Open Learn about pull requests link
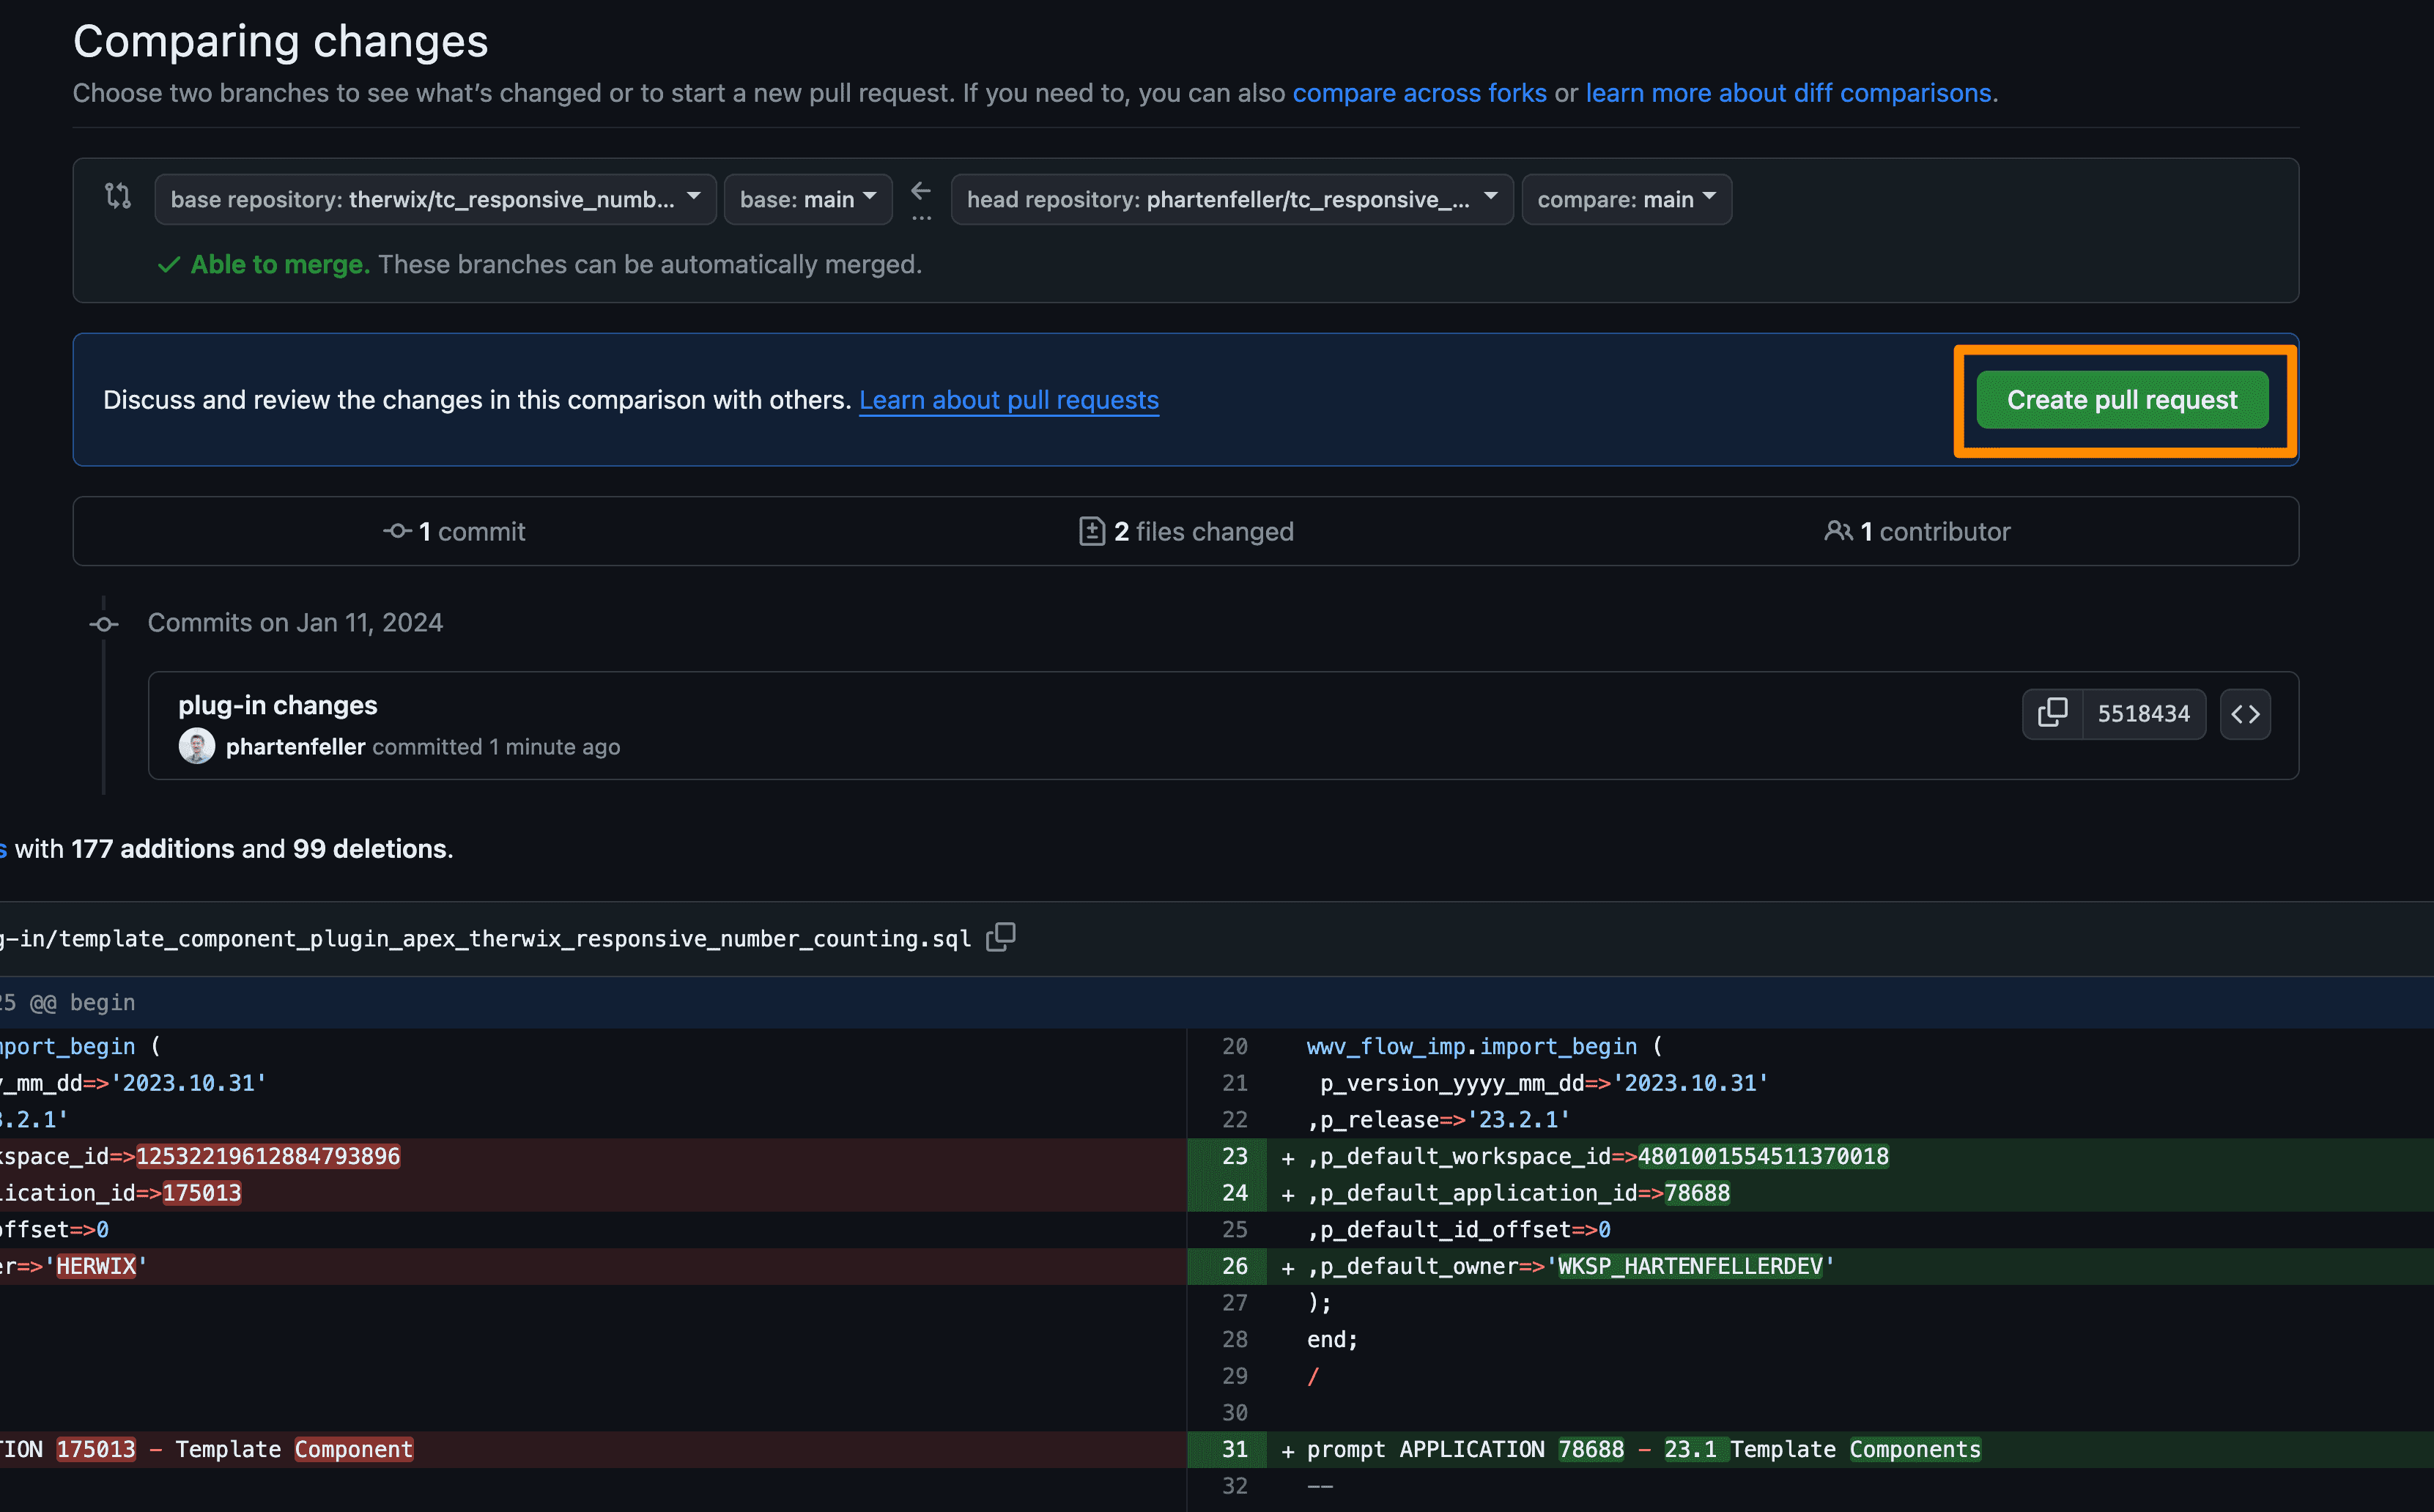The width and height of the screenshot is (2434, 1512). 1008,399
